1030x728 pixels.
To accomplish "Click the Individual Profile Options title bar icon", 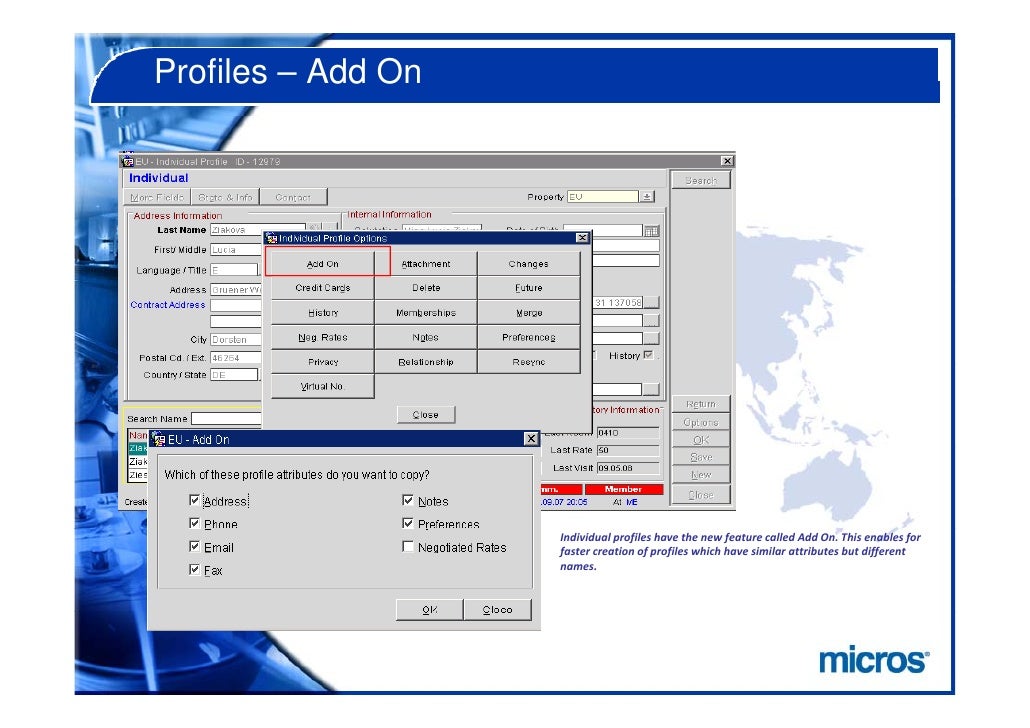I will (270, 238).
